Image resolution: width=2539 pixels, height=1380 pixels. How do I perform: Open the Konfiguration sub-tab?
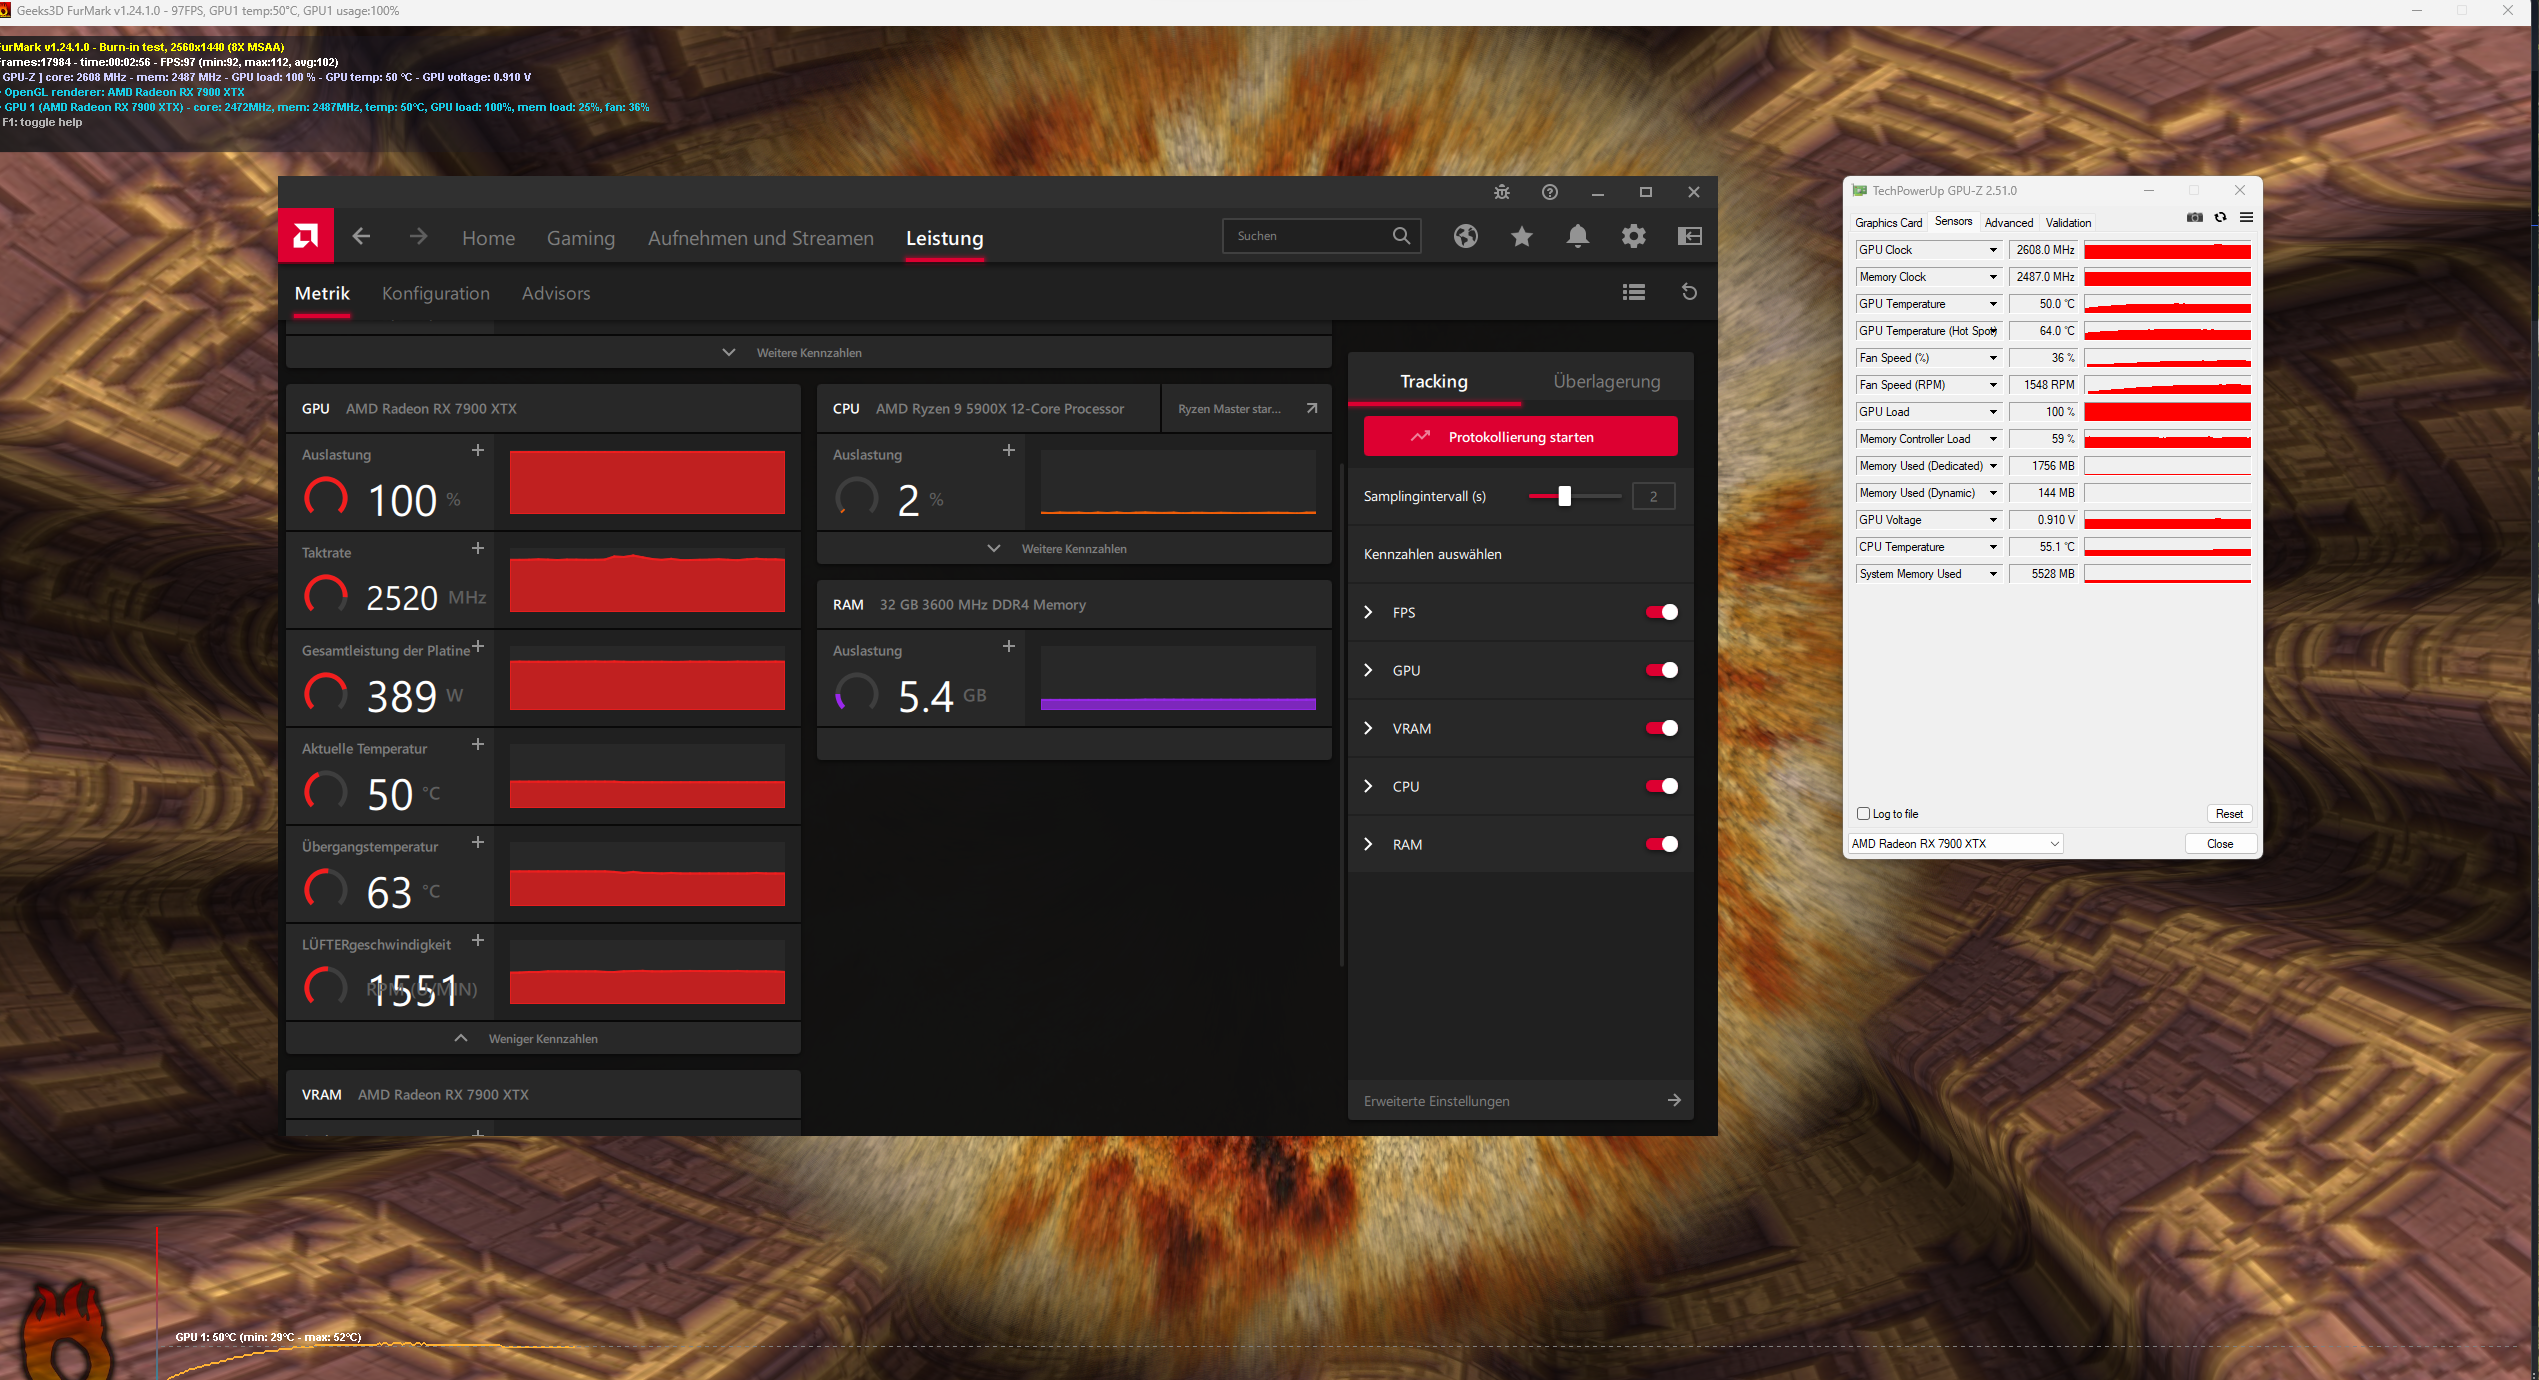(x=435, y=293)
